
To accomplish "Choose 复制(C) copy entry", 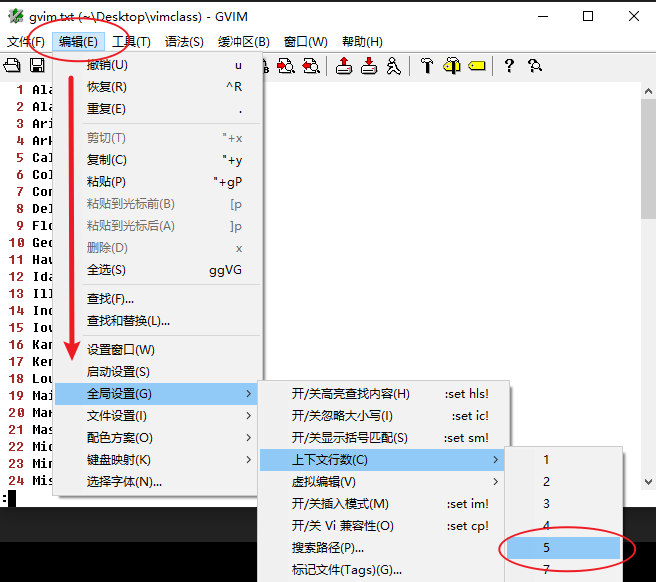I will click(x=159, y=160).
